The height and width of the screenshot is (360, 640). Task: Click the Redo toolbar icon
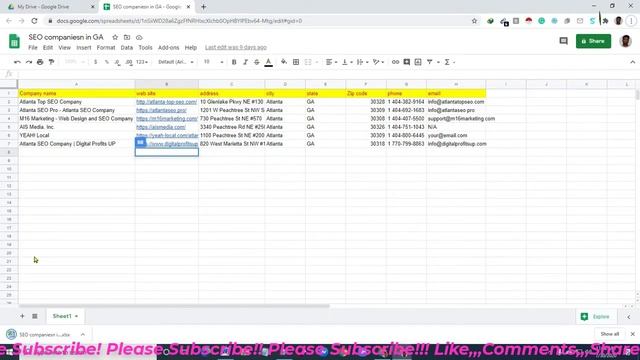(29, 62)
